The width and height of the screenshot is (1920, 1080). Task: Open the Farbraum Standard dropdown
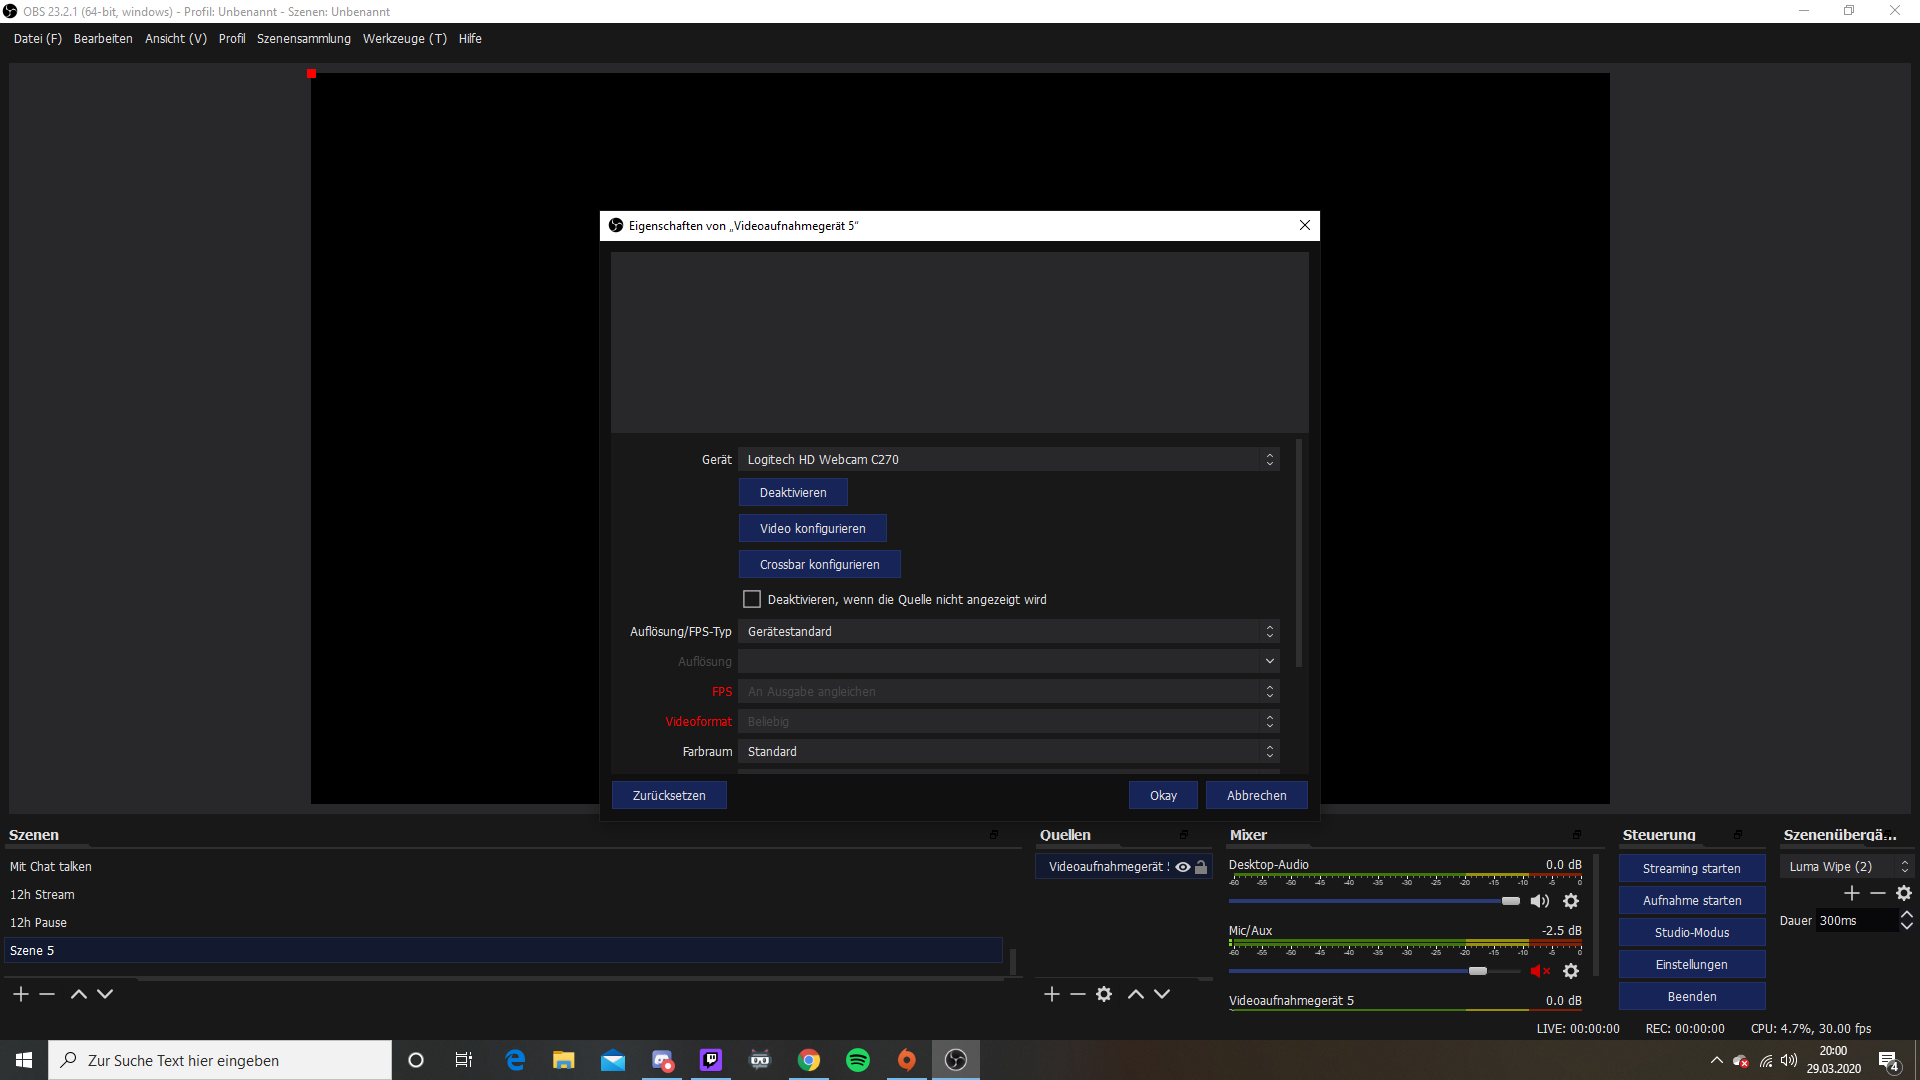tap(1008, 751)
